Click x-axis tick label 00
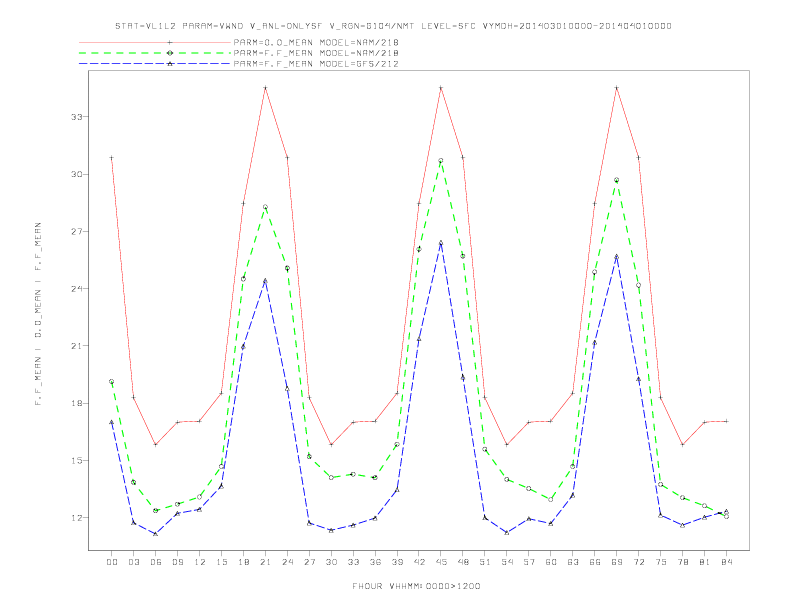This screenshot has width=792, height=612. pos(112,562)
